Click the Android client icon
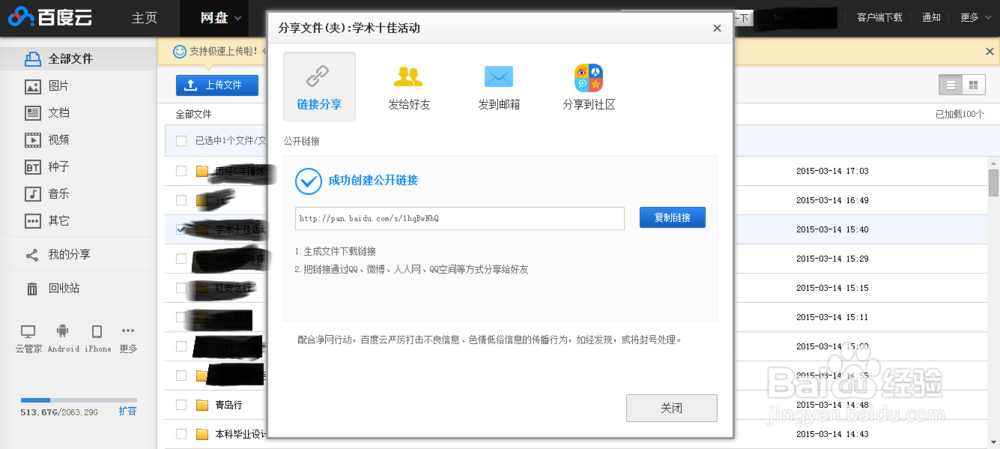The width and height of the screenshot is (1000, 449). [x=62, y=332]
